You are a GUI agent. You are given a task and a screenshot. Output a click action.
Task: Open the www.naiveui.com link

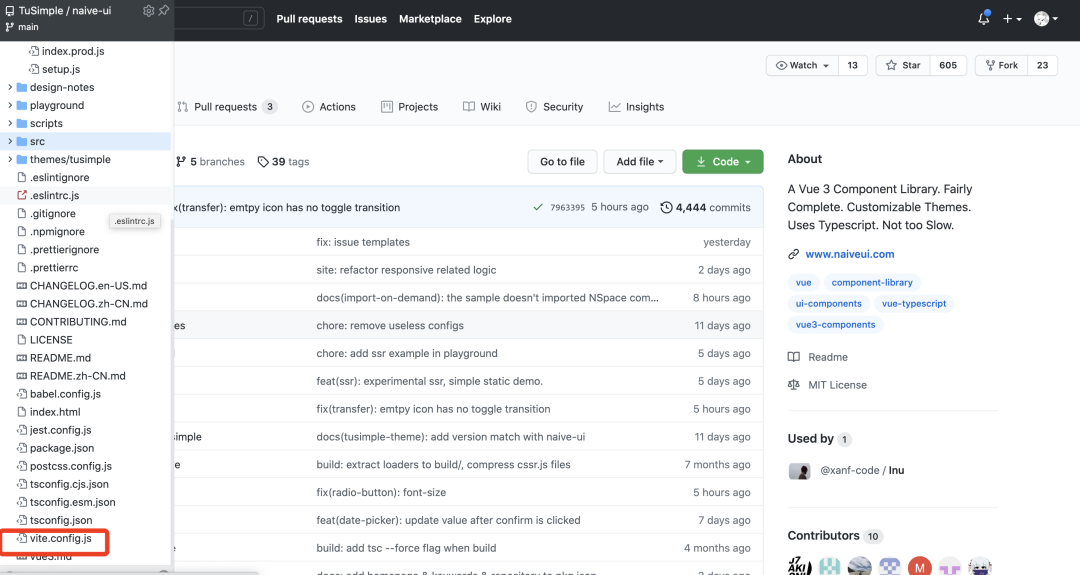click(x=849, y=254)
